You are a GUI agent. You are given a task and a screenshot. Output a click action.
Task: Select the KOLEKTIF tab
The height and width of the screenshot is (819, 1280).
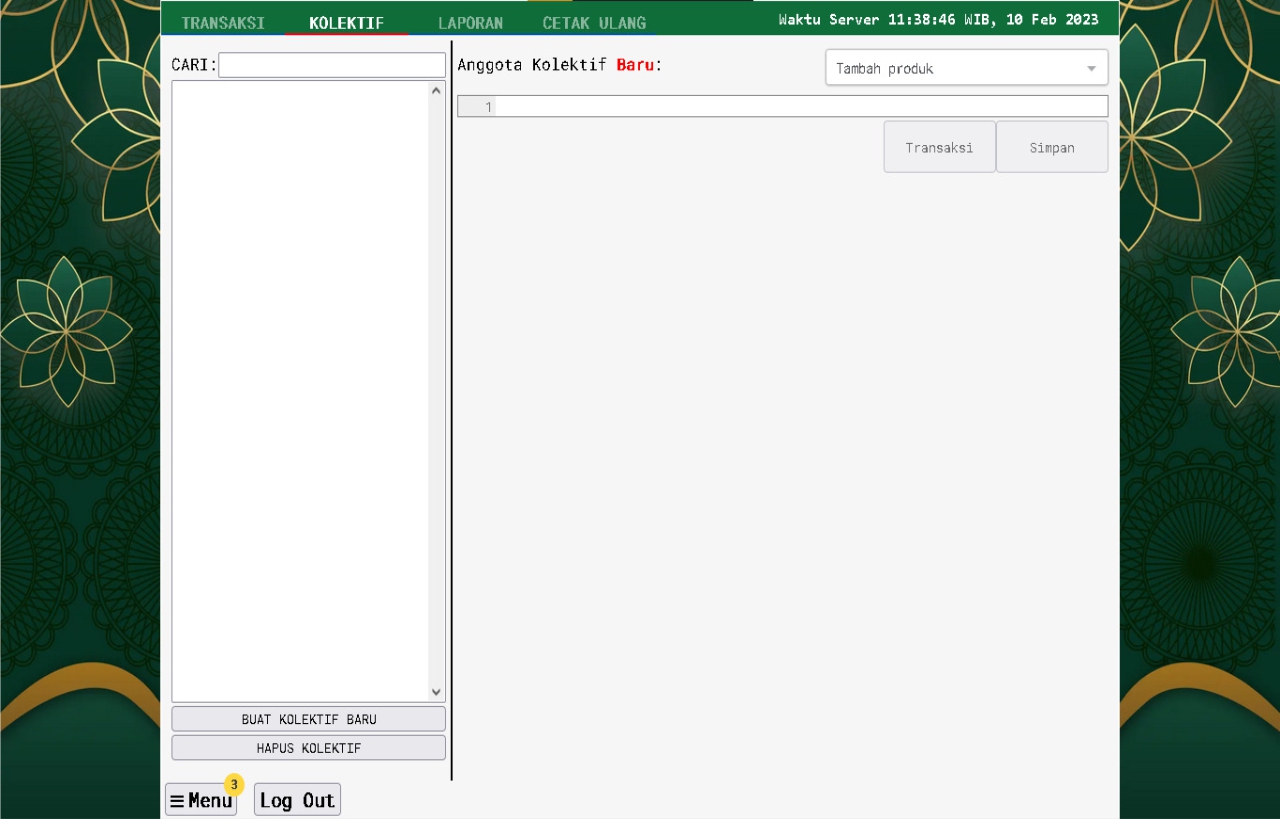pyautogui.click(x=346, y=22)
